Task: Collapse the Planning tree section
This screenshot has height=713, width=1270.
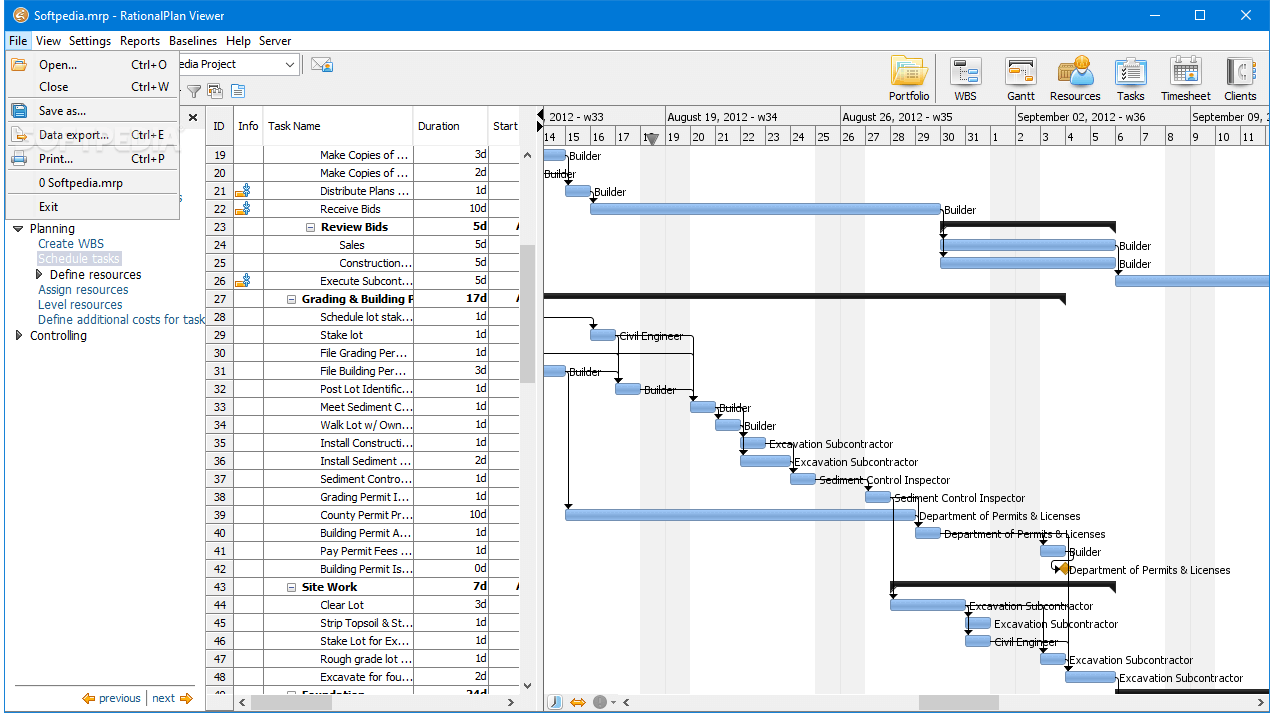Action: click(19, 229)
